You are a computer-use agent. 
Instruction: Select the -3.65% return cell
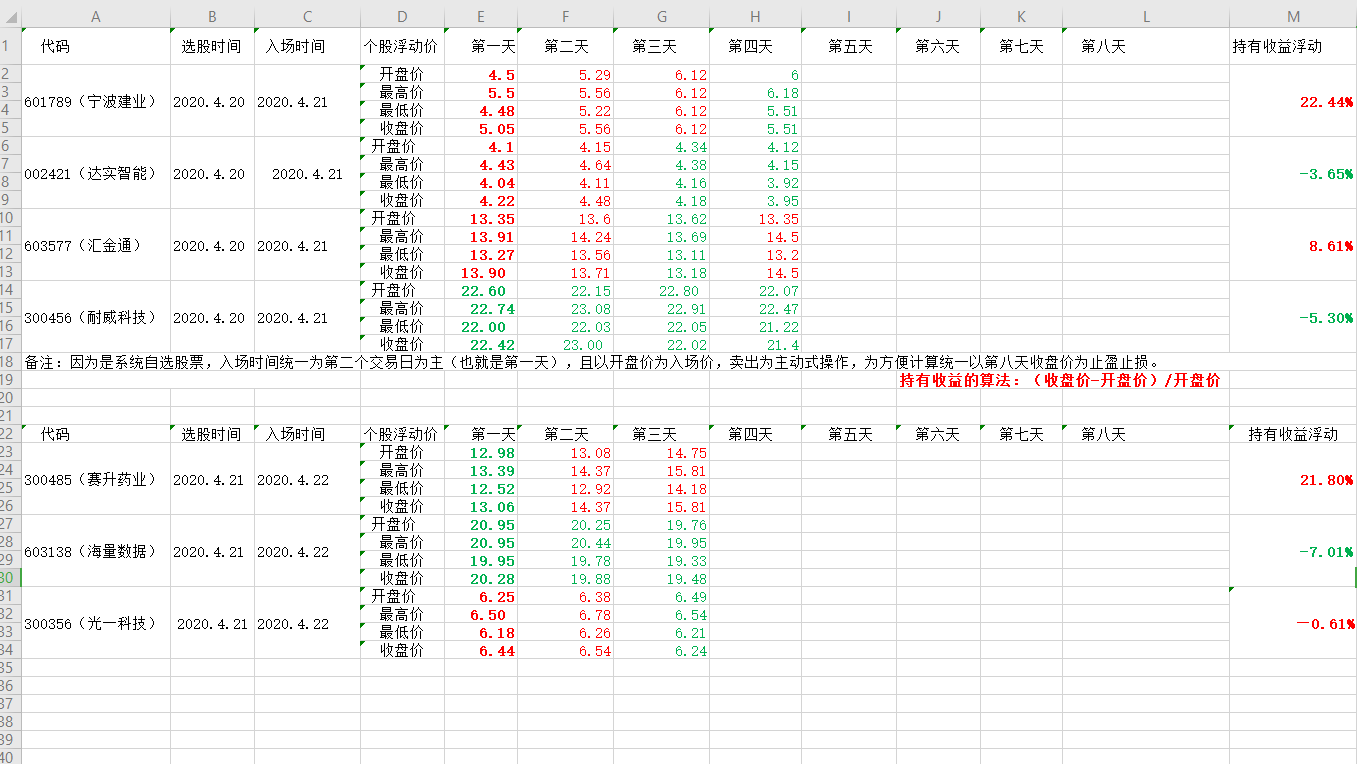tap(1293, 174)
